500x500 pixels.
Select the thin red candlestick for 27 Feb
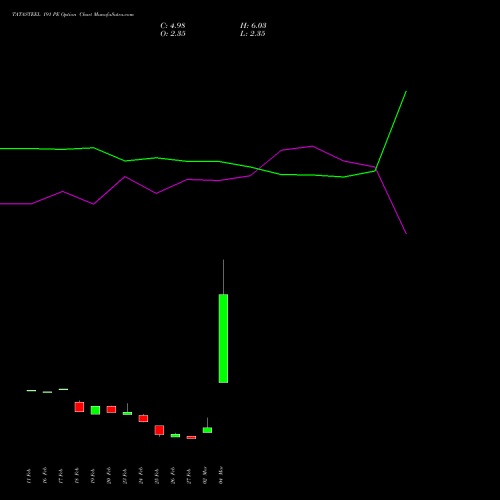pos(191,437)
